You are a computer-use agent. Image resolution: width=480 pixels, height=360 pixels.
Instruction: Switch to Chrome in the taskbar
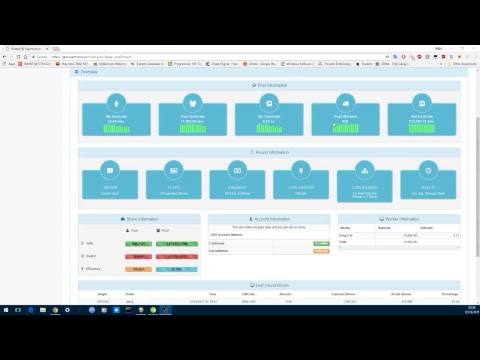[55, 310]
